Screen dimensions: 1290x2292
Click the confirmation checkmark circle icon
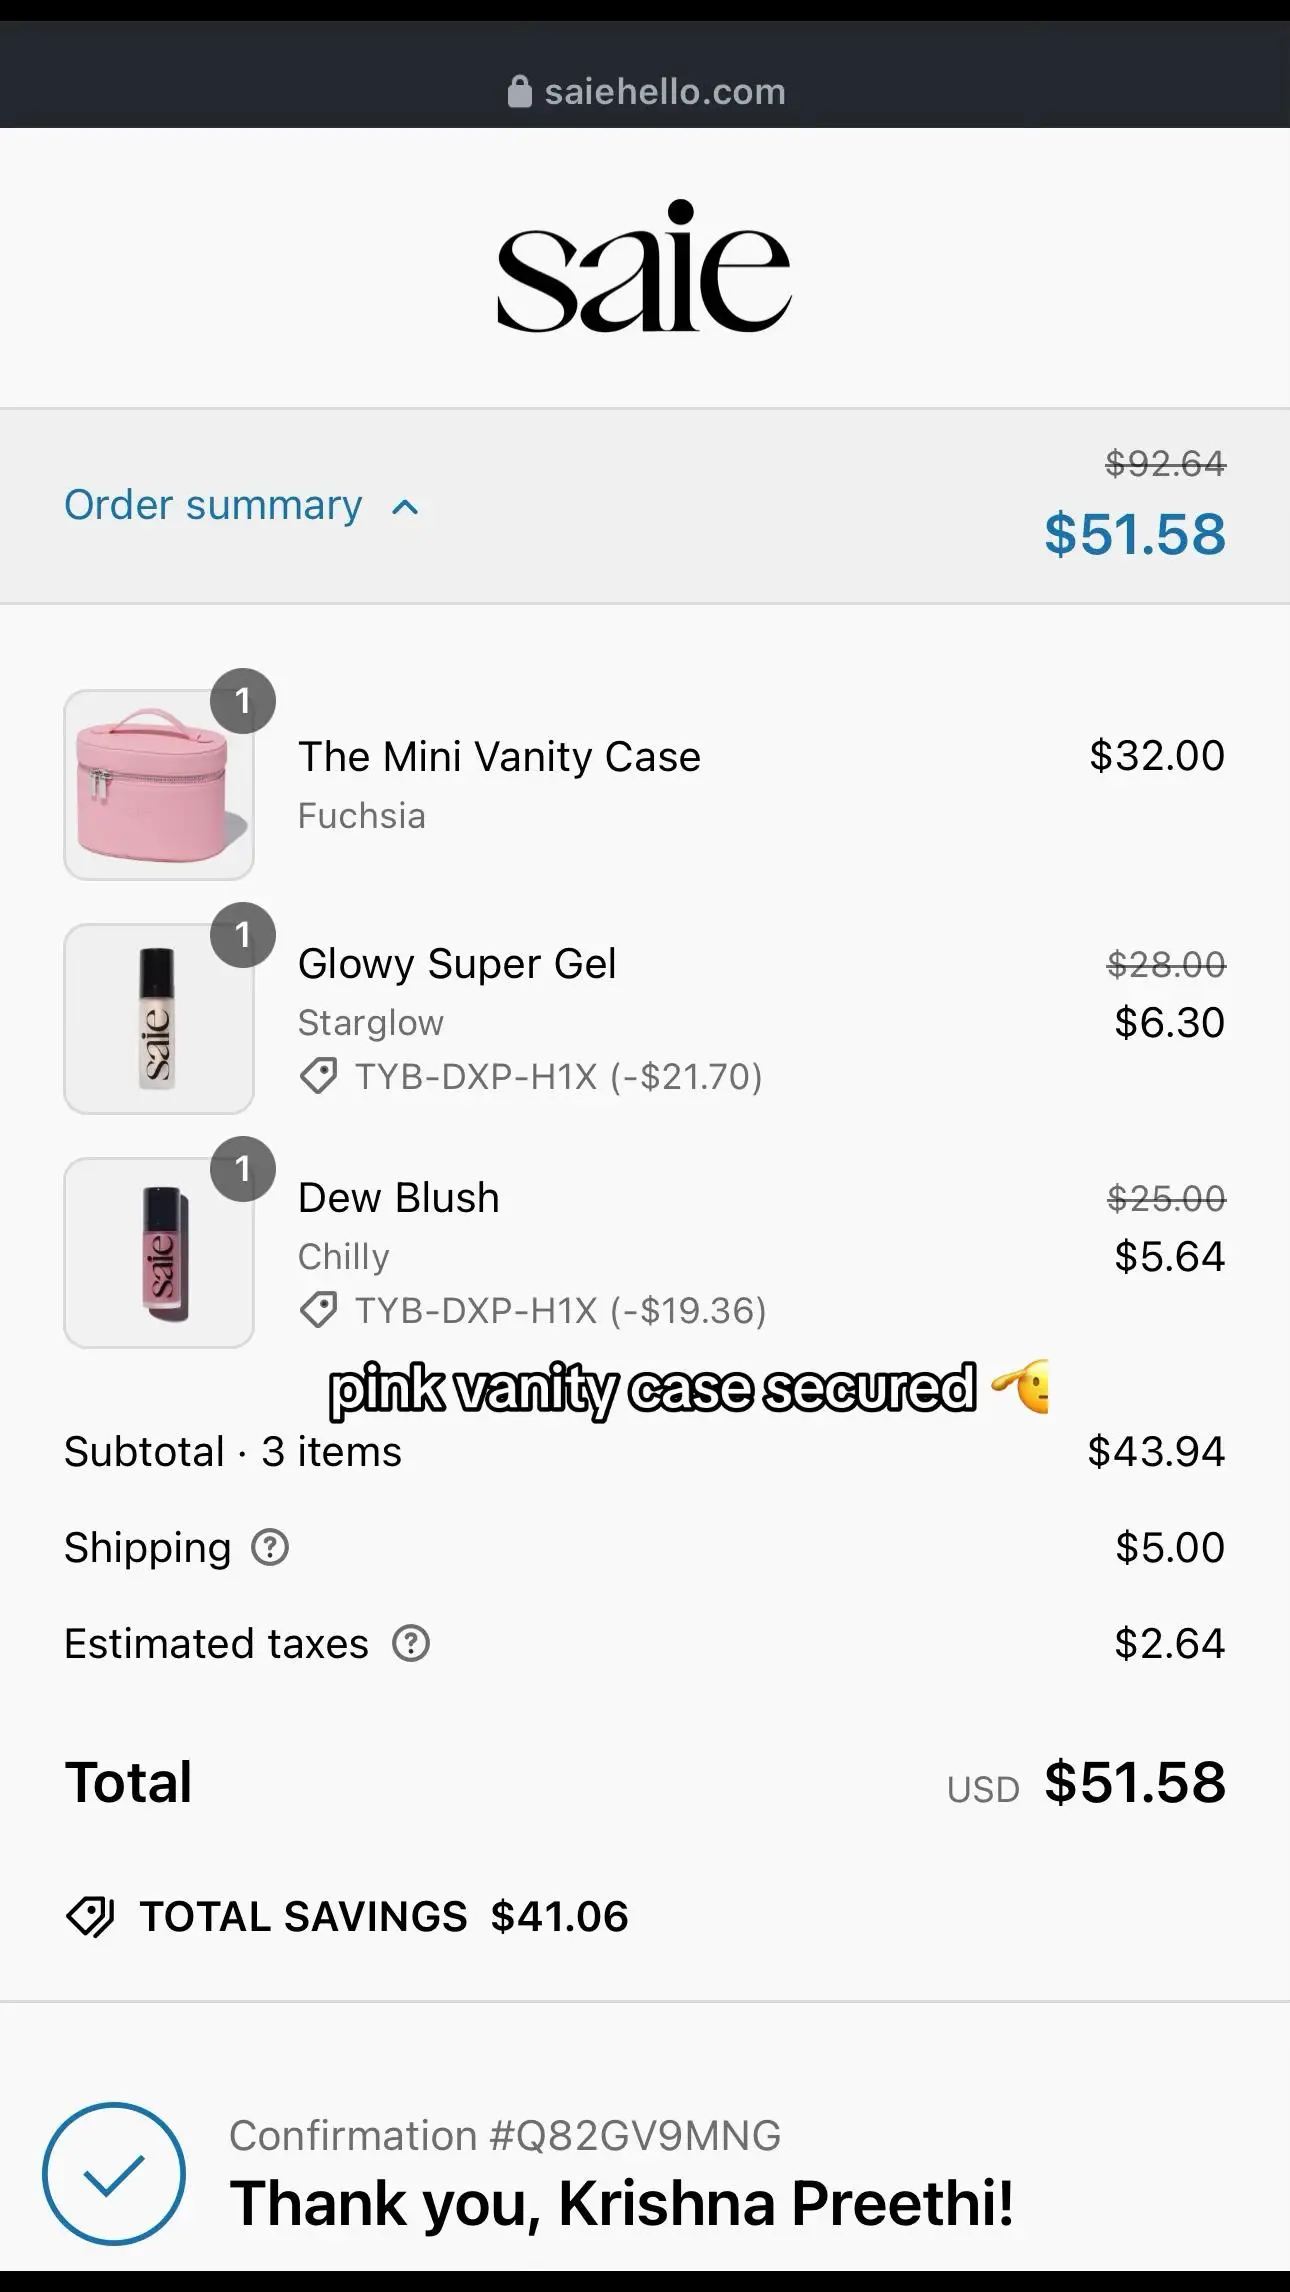(114, 2173)
